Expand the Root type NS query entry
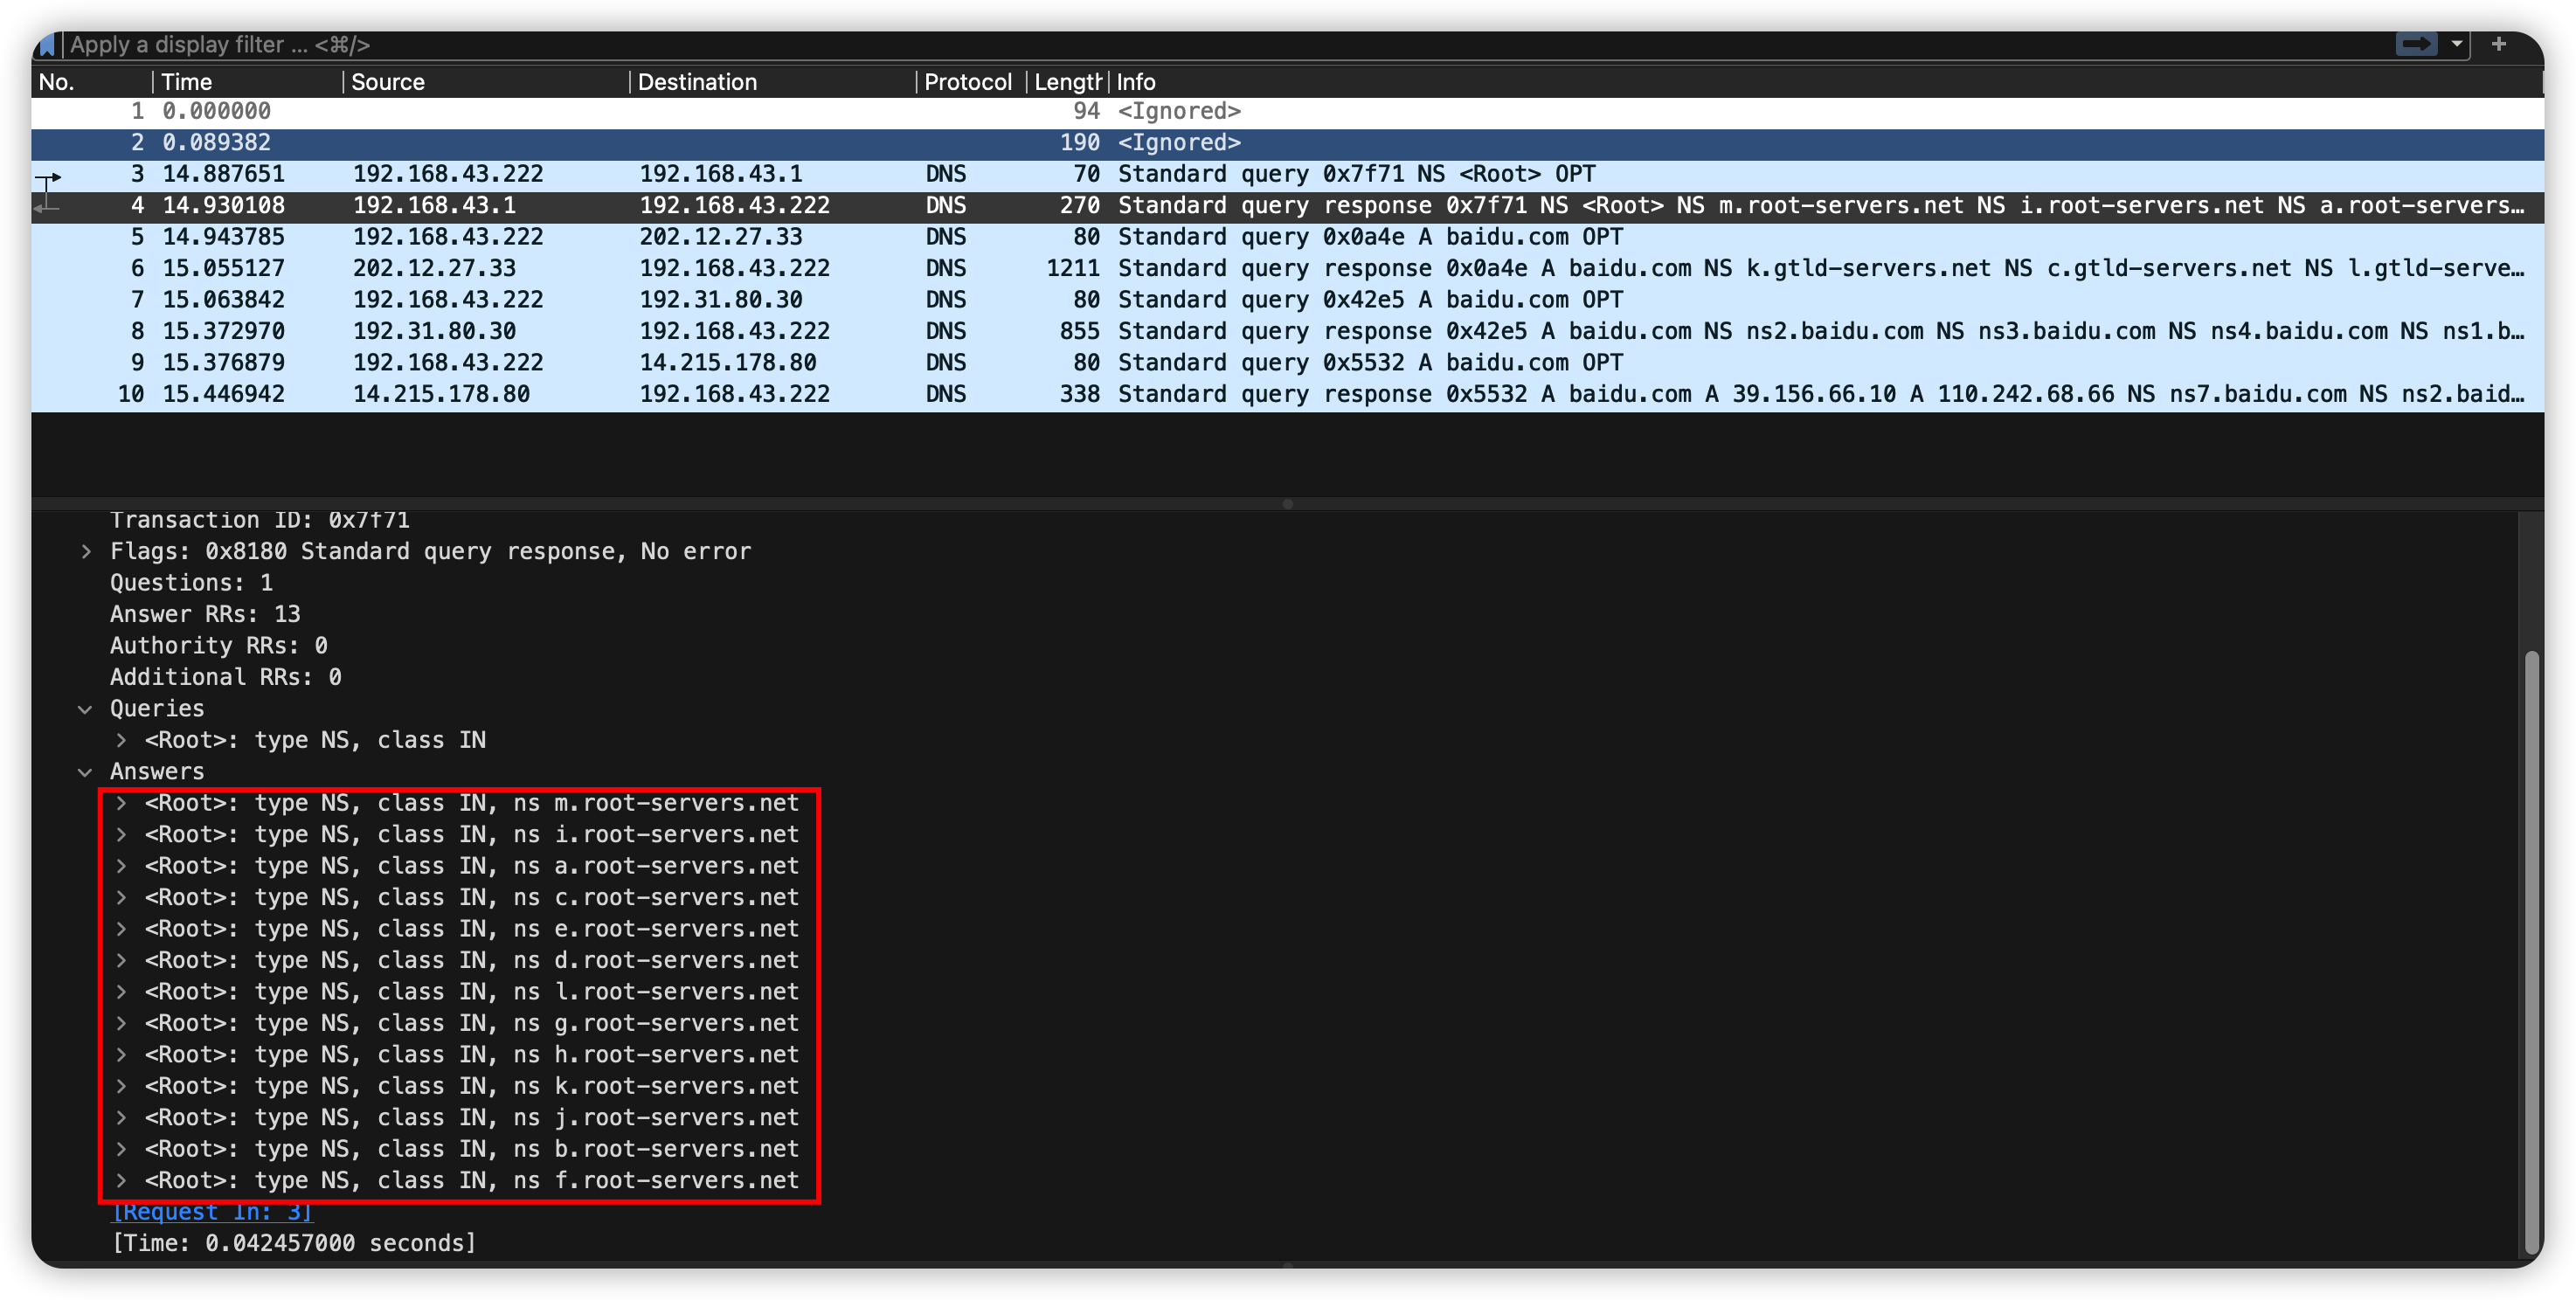 (121, 741)
